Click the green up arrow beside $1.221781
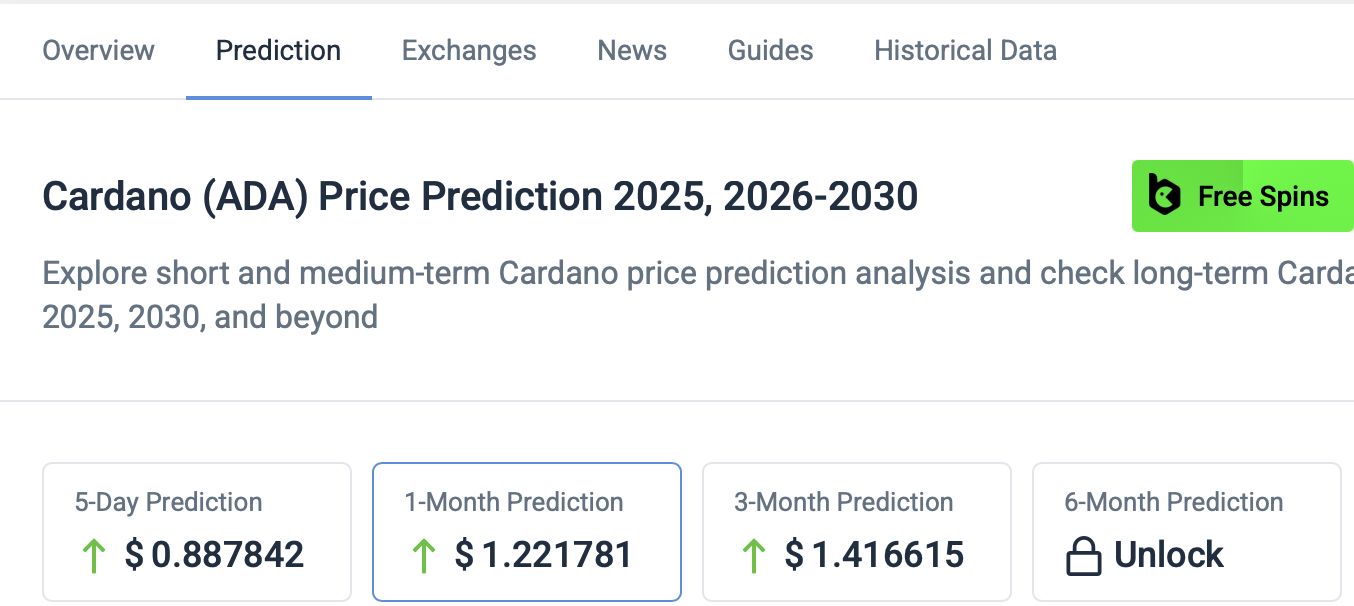 pos(423,555)
